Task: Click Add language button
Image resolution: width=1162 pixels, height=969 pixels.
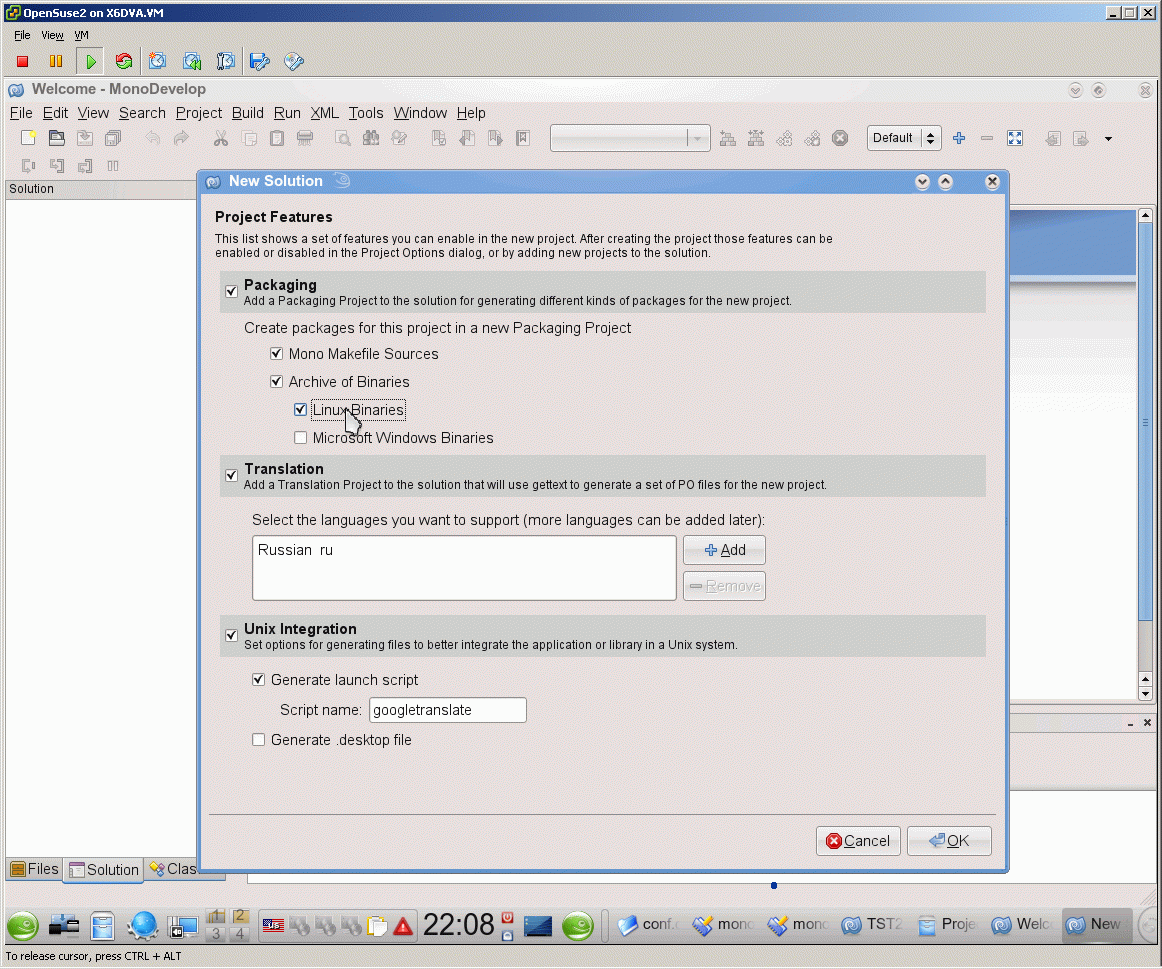Action: click(x=724, y=550)
